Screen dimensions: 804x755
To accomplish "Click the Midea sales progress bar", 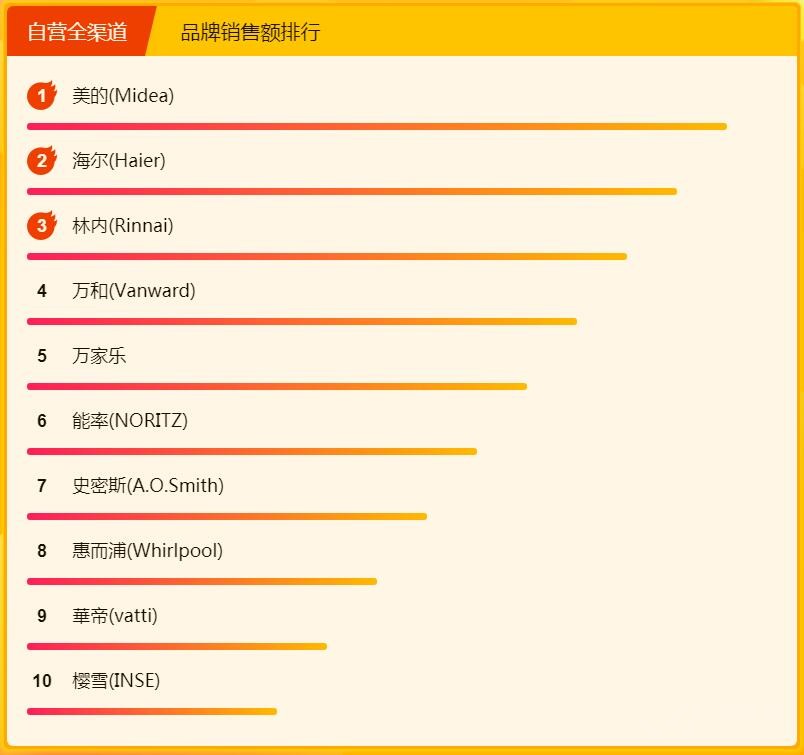I will point(376,126).
